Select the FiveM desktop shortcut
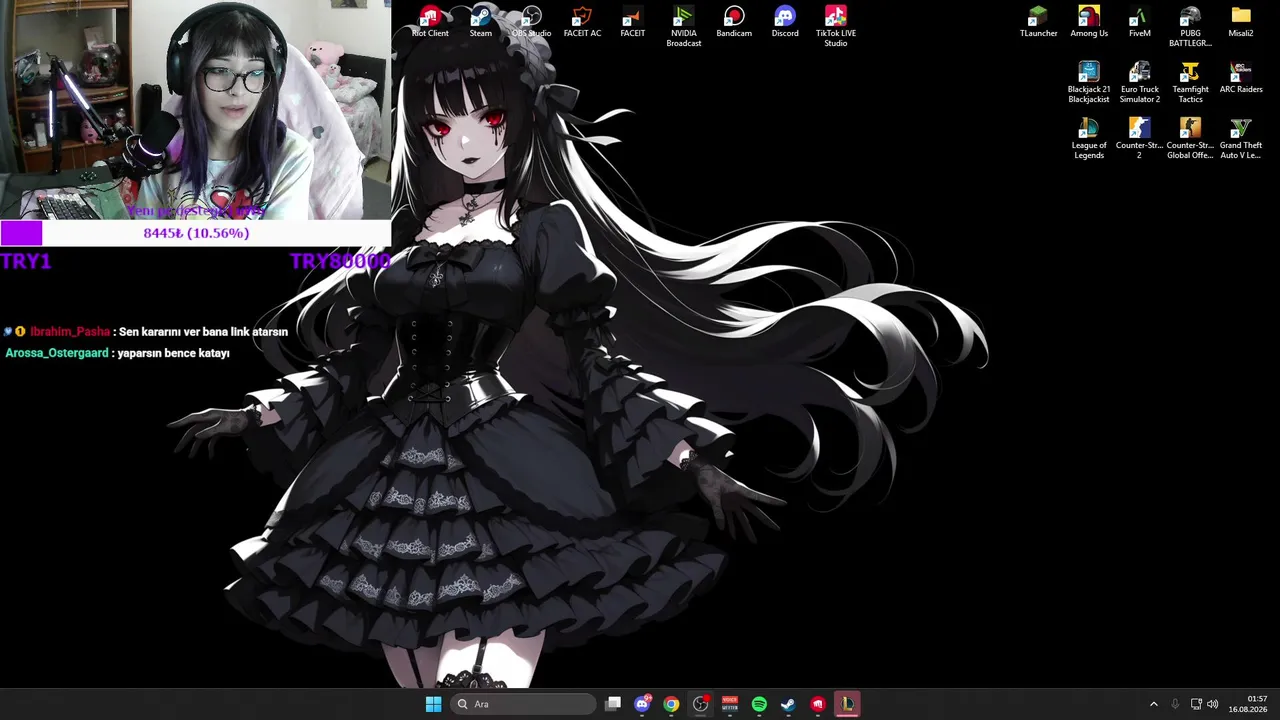The width and height of the screenshot is (1280, 720). point(1140,22)
